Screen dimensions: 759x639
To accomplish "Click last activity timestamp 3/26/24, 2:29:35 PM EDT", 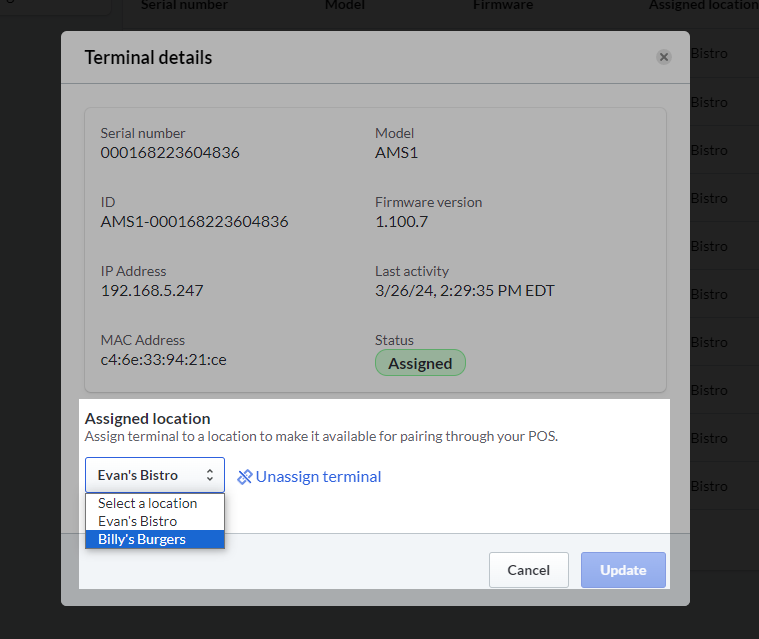I will [465, 291].
